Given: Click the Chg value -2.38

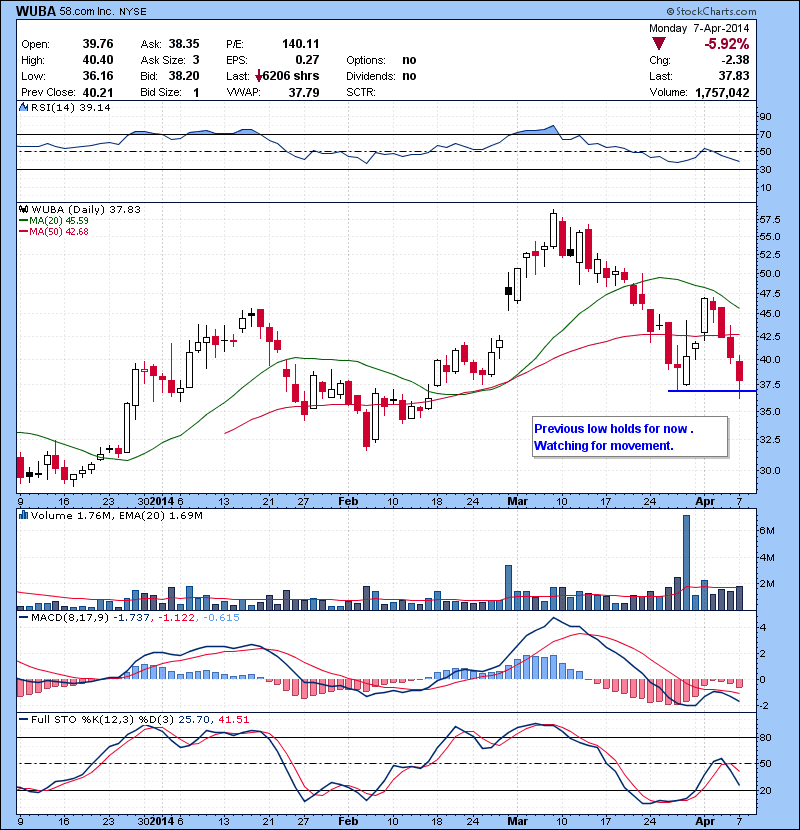Looking at the screenshot, I should click(735, 60).
